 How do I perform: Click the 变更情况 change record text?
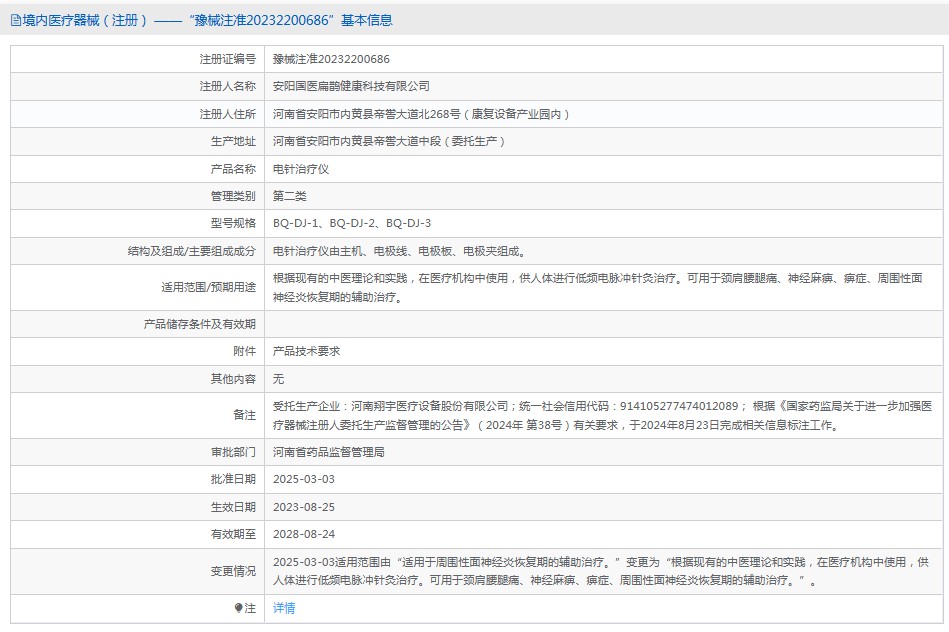click(x=601, y=571)
